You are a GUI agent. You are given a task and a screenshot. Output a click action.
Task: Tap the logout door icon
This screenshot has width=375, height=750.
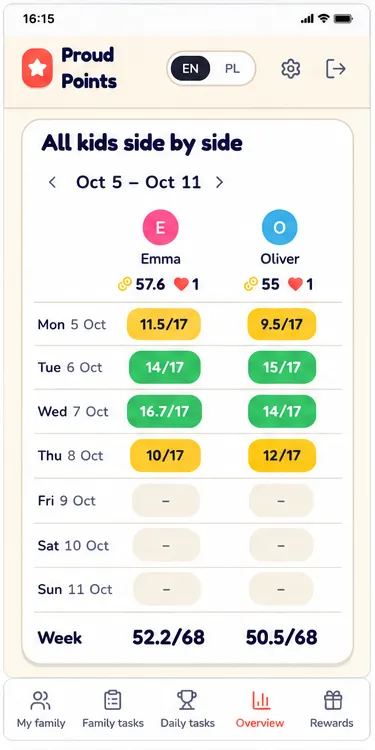(x=335, y=68)
